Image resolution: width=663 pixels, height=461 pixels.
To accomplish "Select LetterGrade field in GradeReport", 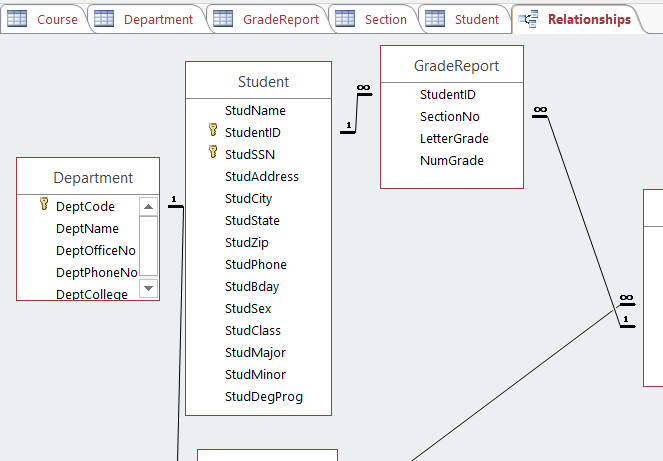I will [453, 139].
